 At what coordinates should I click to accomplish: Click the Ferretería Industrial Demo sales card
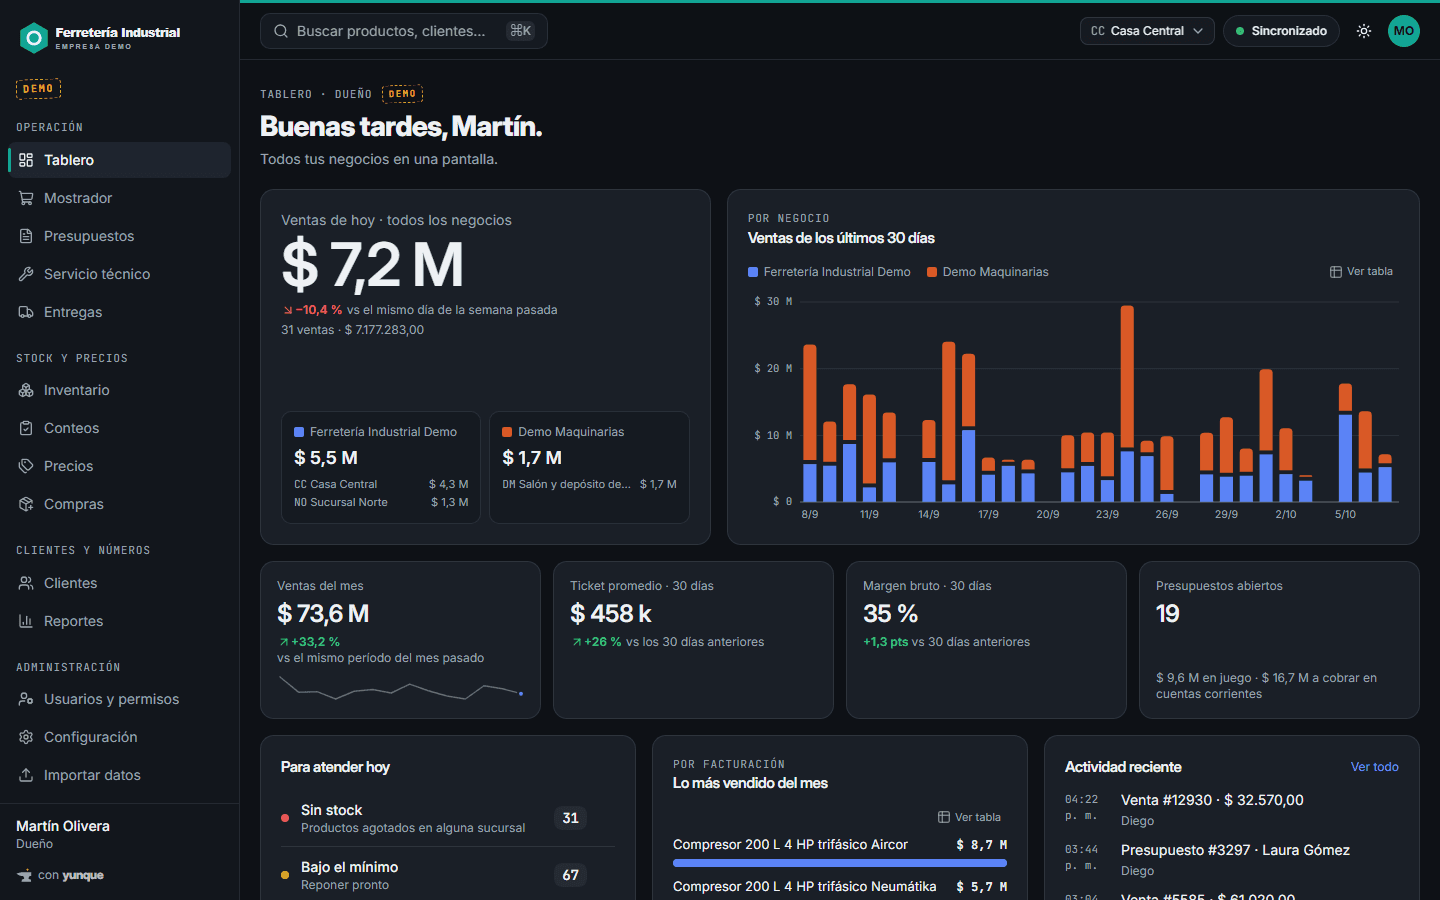[381, 467]
